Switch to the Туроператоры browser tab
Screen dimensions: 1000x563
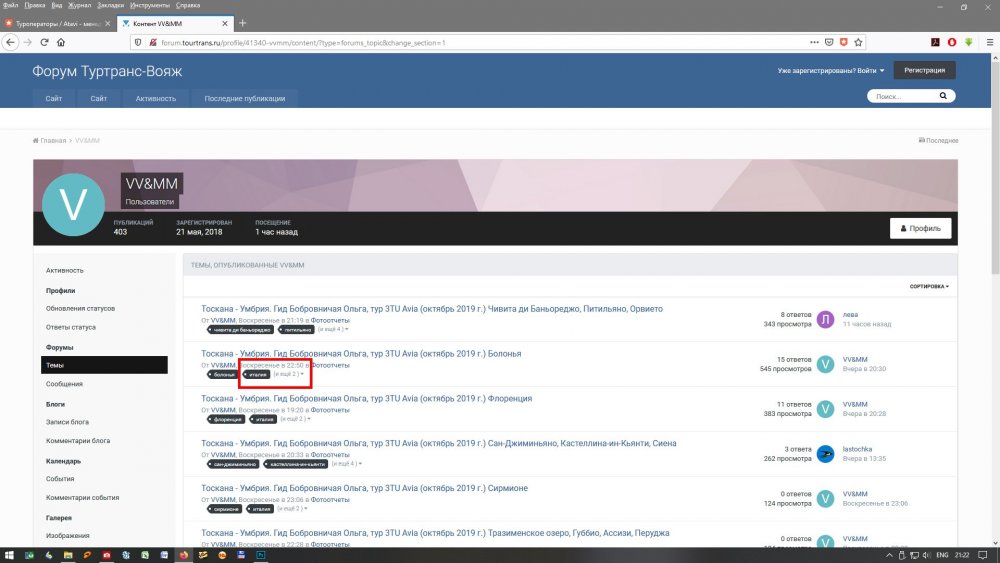[x=55, y=23]
